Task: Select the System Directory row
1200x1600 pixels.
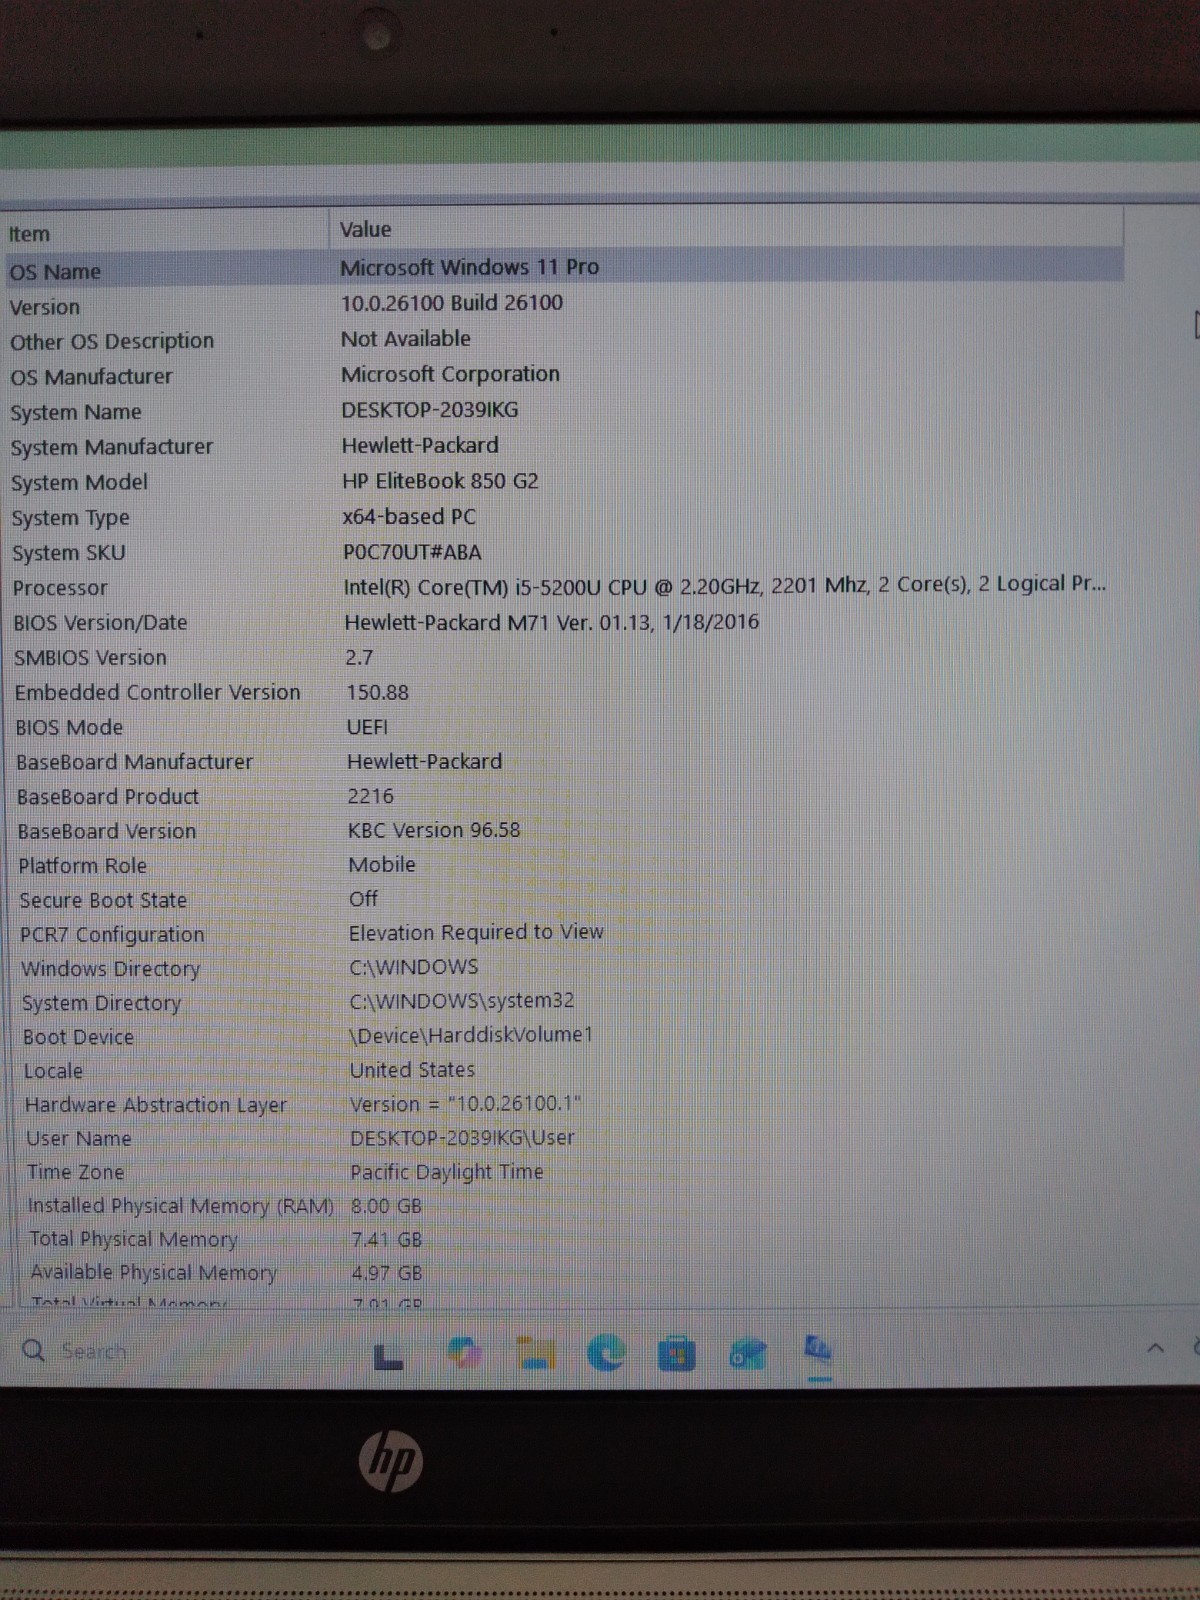Action: [562, 1002]
